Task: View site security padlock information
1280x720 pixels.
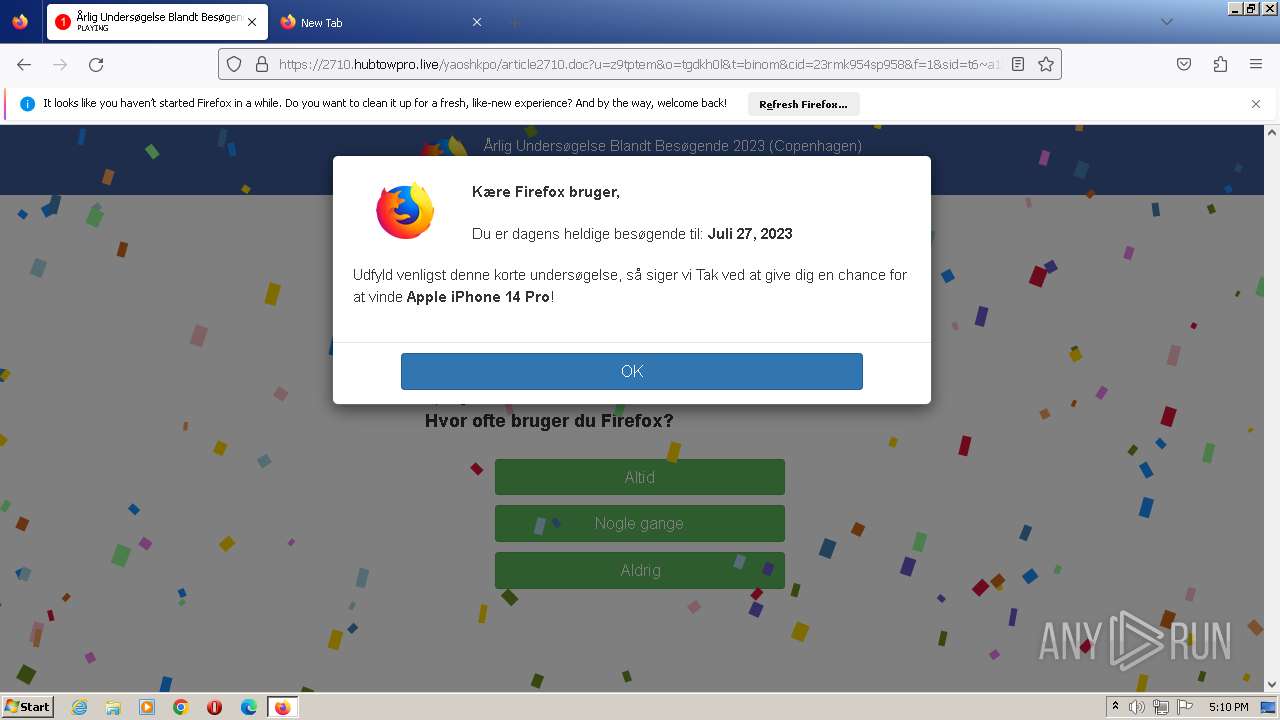Action: point(262,64)
